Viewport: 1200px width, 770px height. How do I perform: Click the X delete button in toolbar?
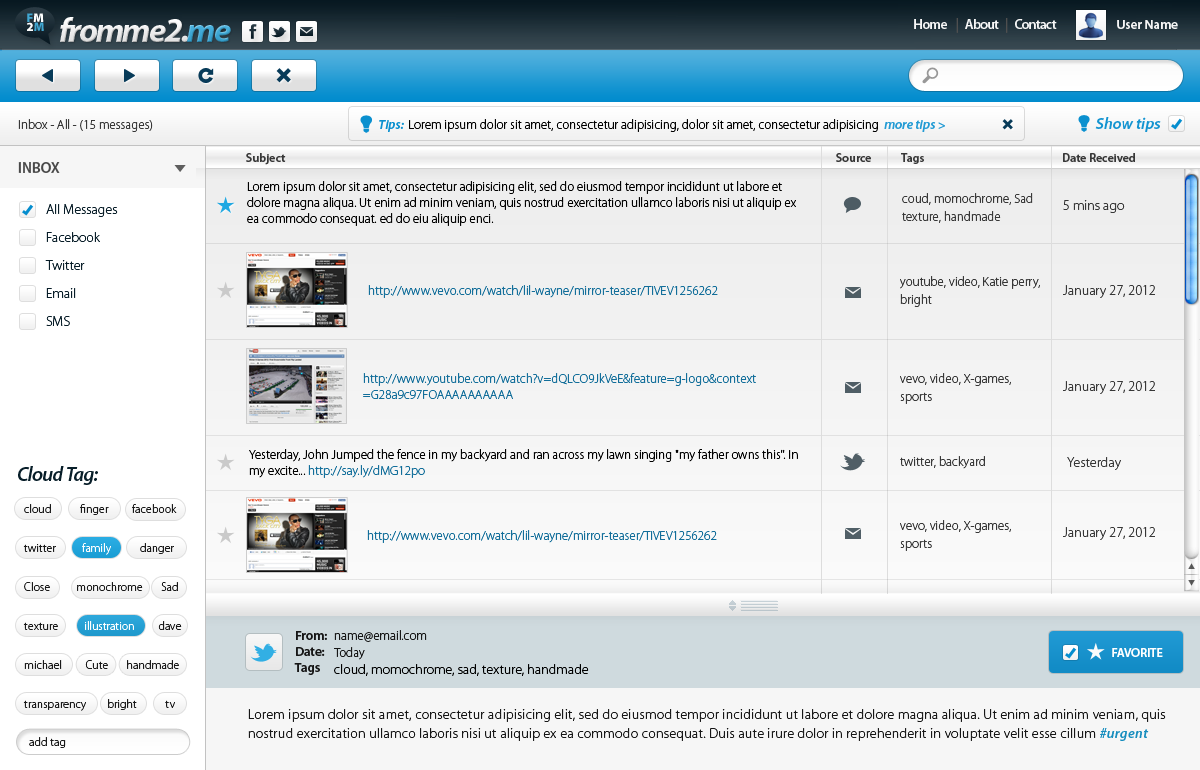tap(283, 75)
